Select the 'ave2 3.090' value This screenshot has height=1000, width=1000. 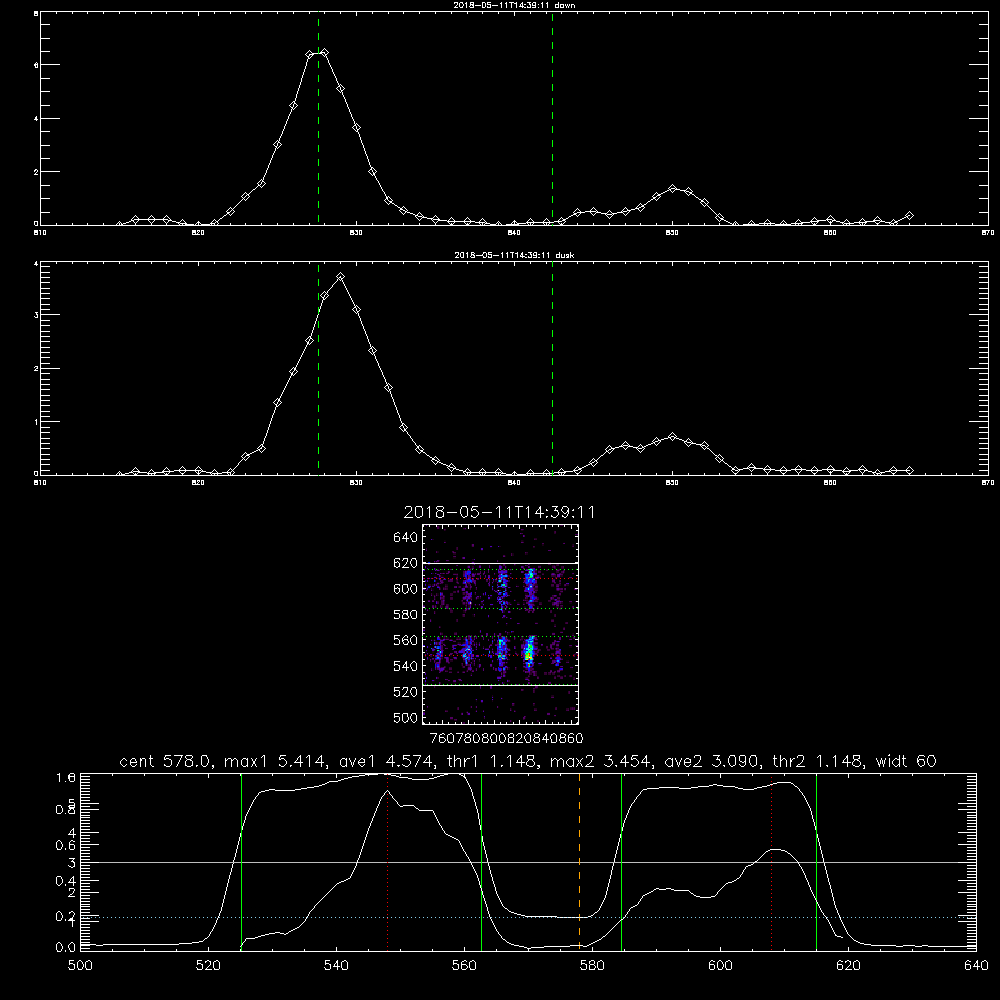[713, 761]
